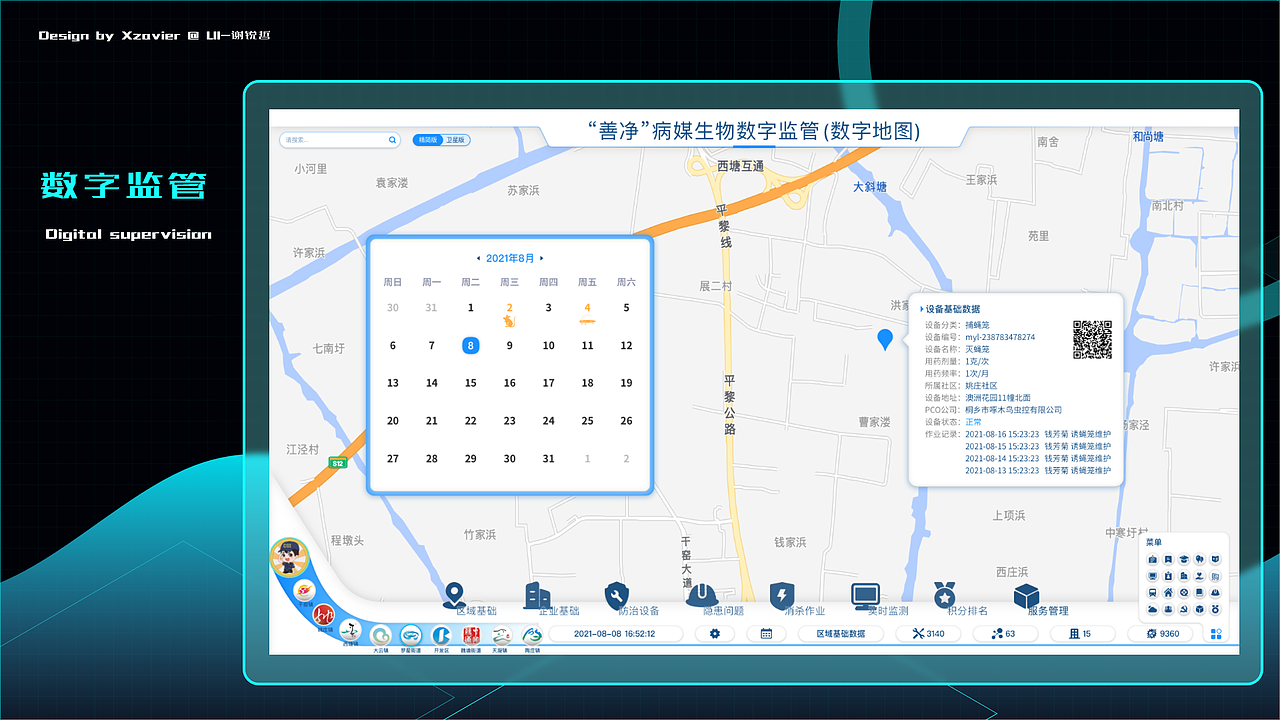Select the 西塘镇 town icon

(350, 630)
